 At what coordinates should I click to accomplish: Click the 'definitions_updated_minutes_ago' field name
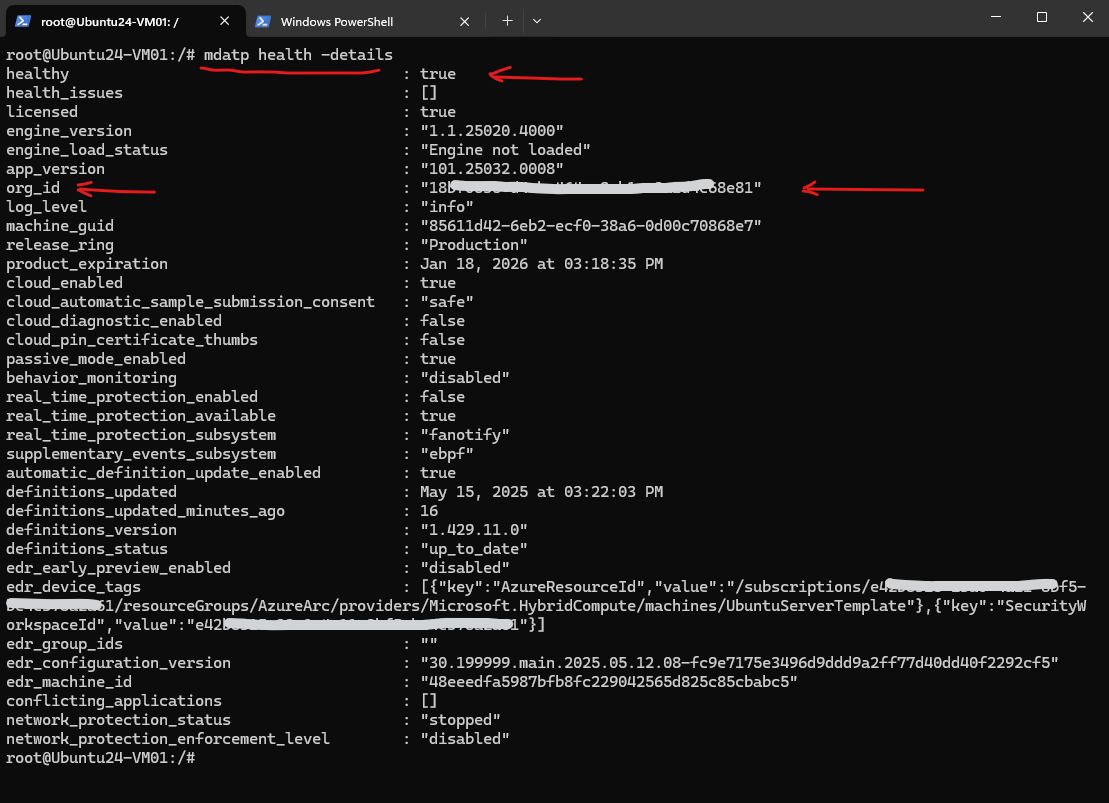point(145,511)
